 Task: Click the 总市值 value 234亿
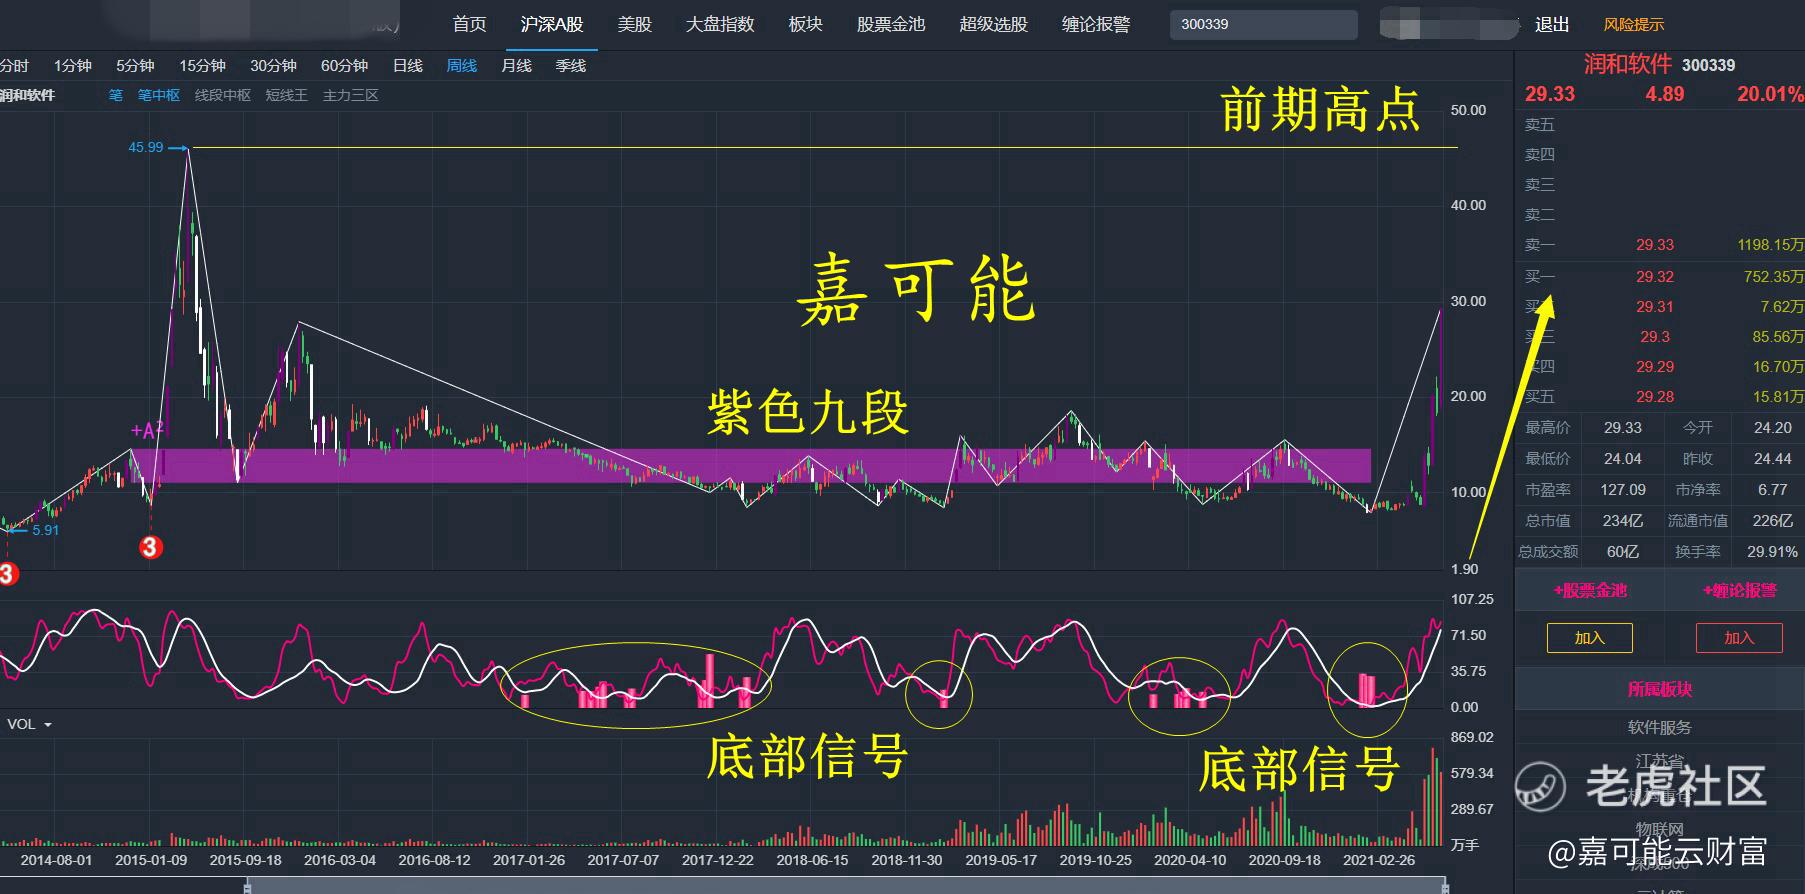click(1623, 521)
